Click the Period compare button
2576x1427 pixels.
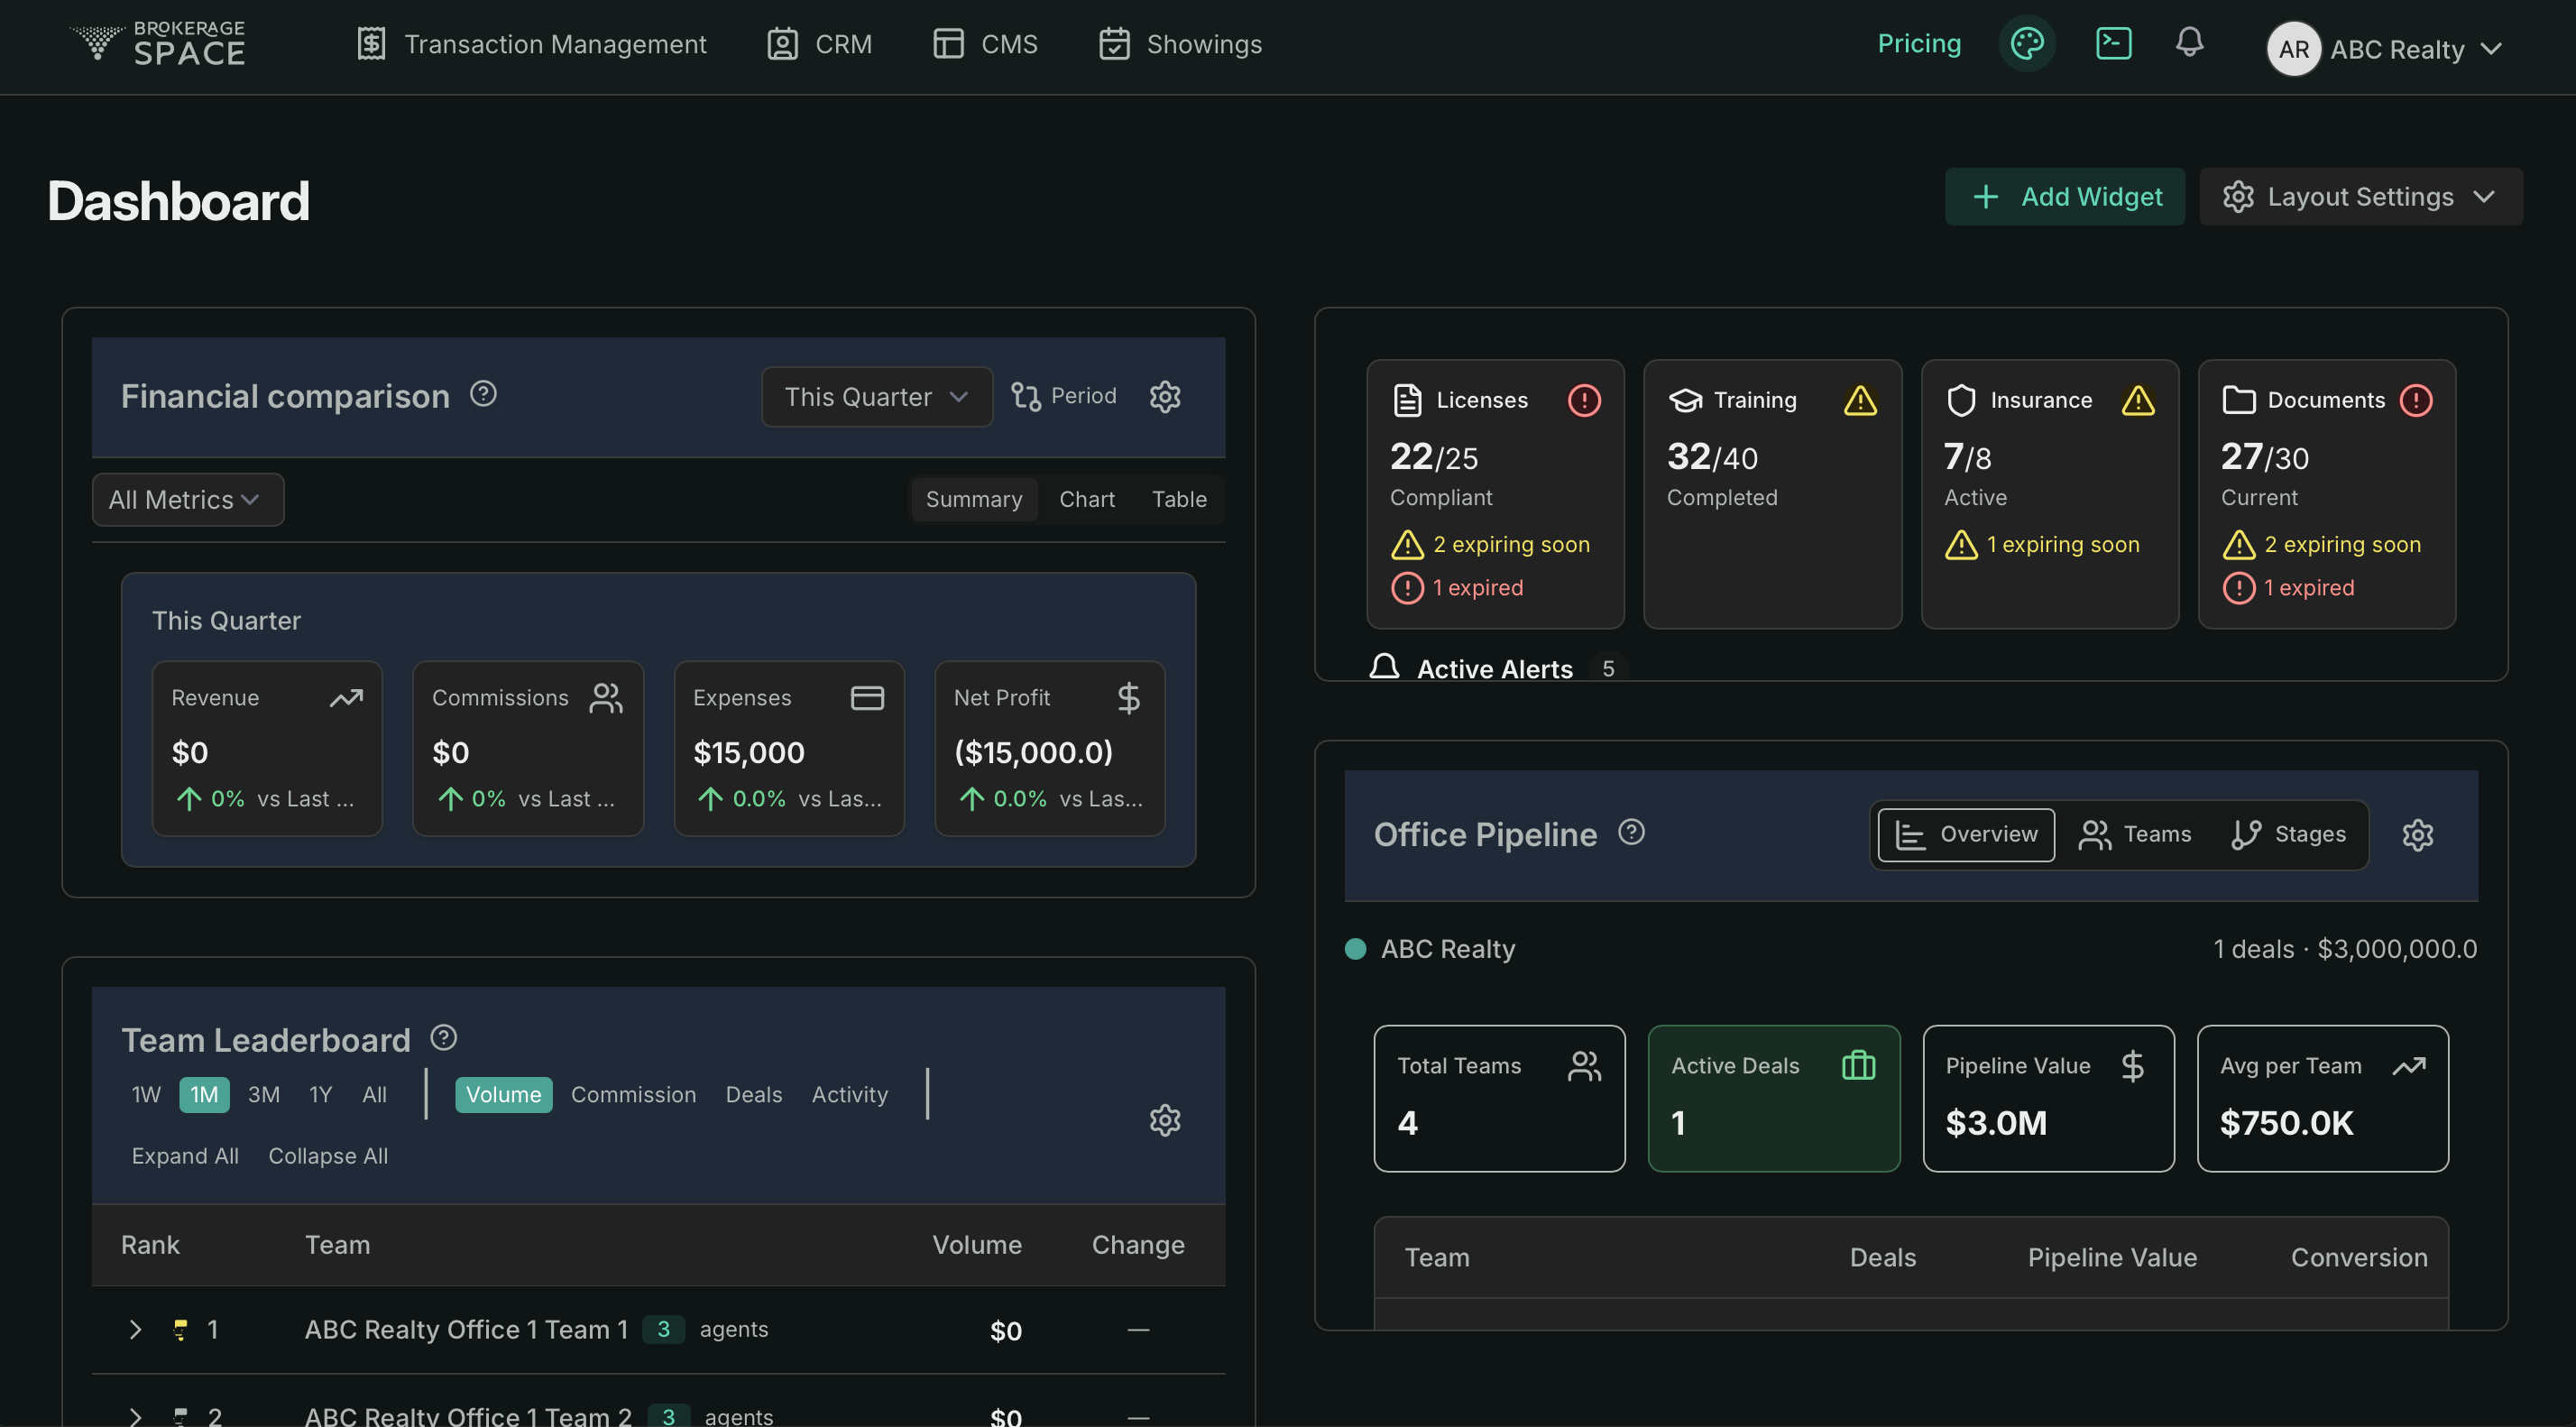(x=1063, y=396)
